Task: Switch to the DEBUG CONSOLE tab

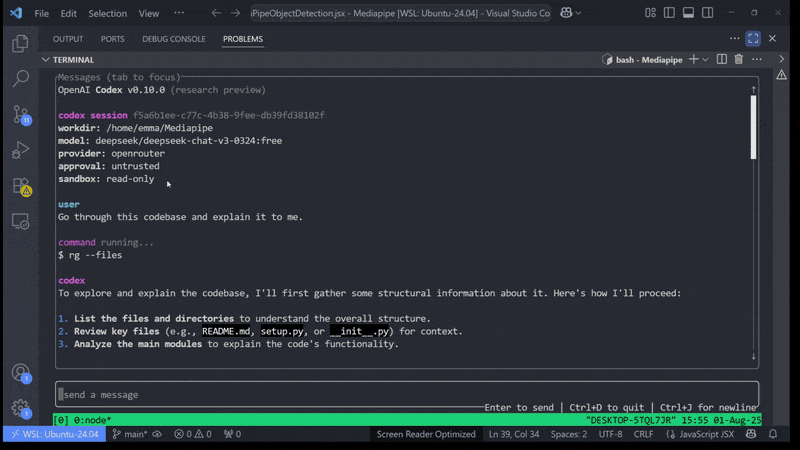Action: pos(173,39)
